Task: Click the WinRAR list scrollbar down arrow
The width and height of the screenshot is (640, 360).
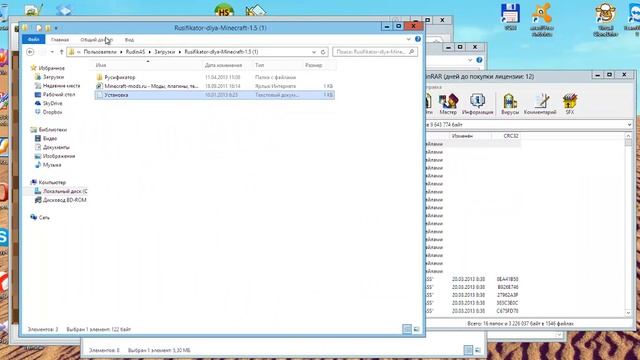Action: pos(628,313)
